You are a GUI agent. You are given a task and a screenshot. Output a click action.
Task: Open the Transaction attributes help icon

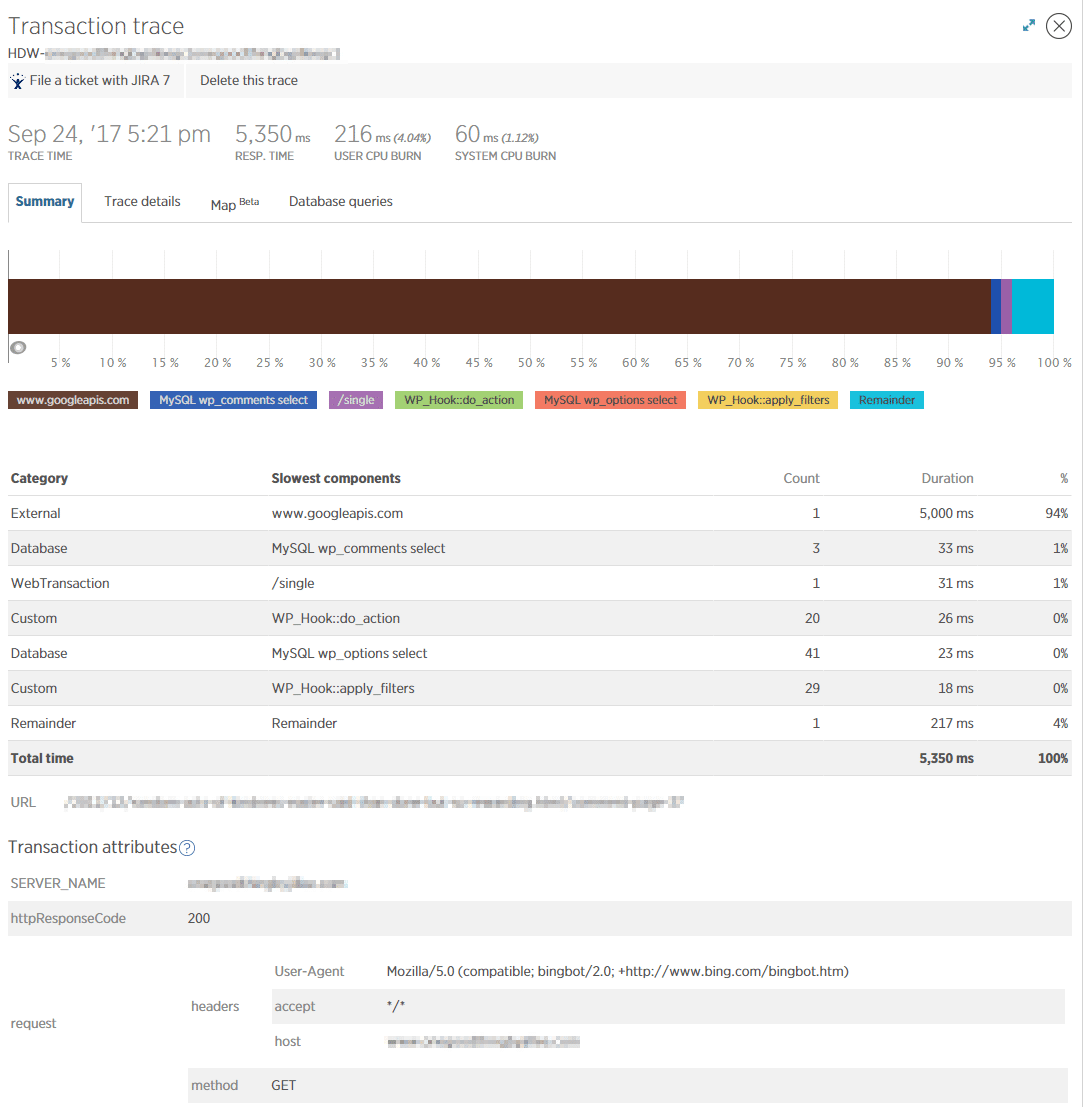(x=187, y=847)
